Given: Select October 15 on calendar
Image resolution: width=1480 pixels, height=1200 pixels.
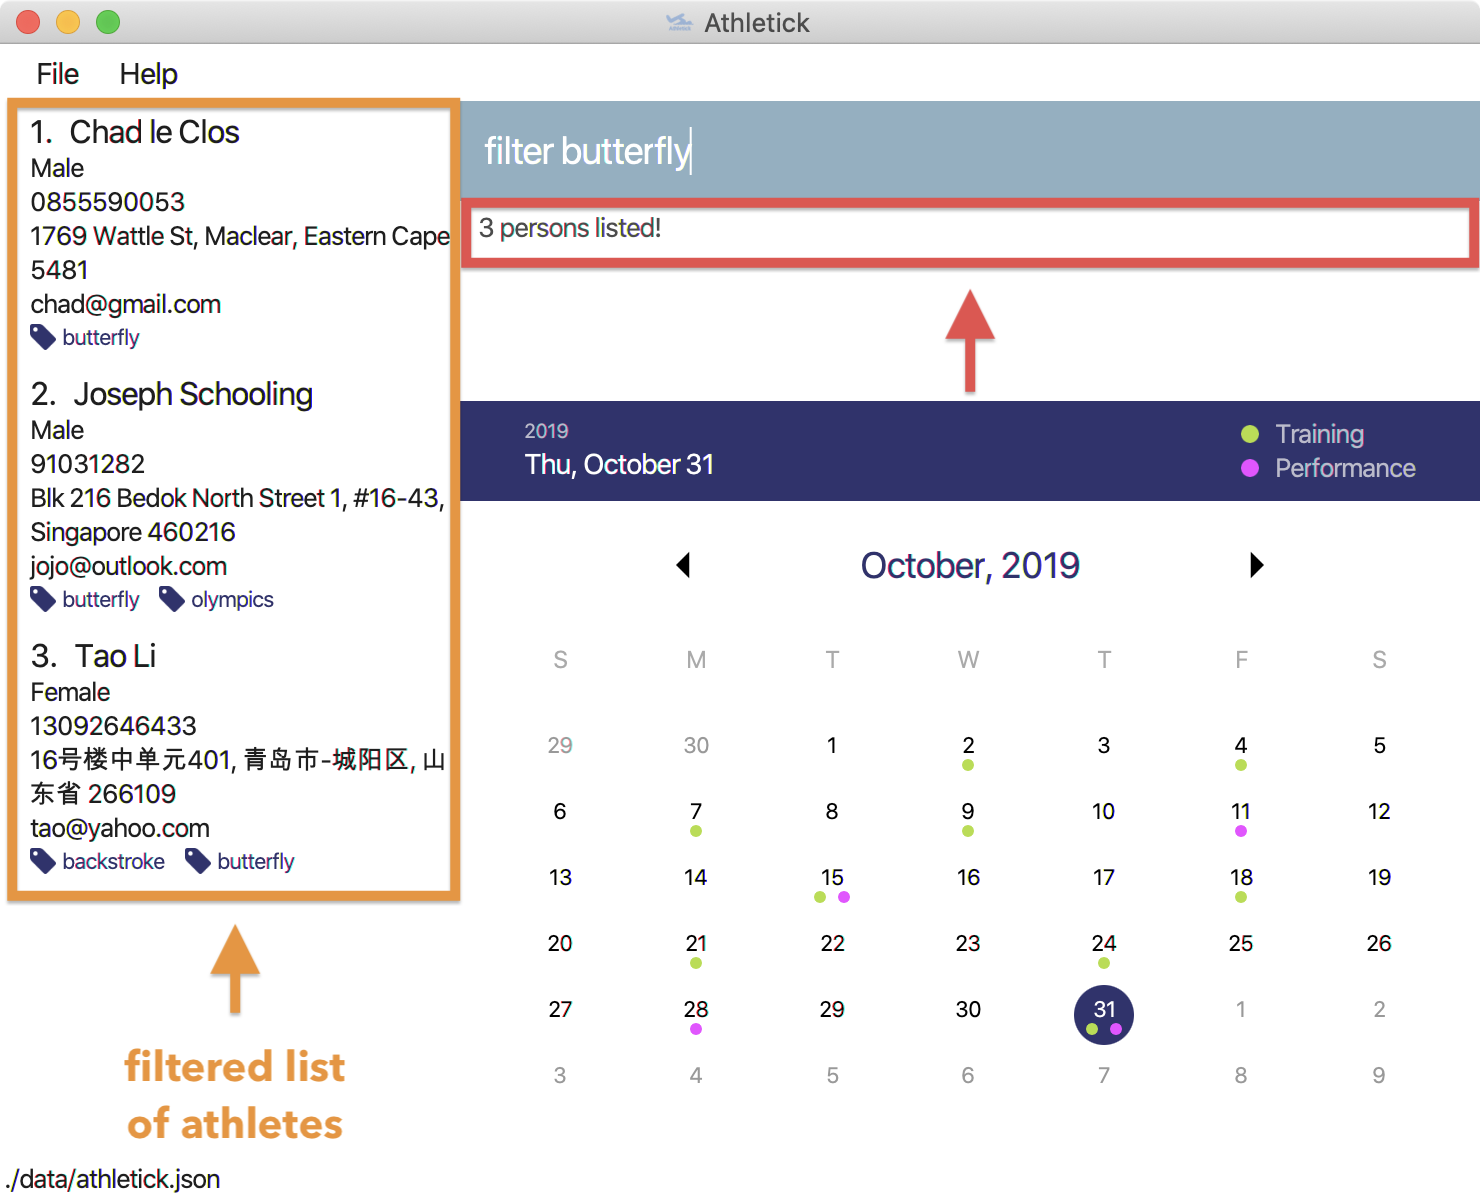Looking at the screenshot, I should pos(832,878).
